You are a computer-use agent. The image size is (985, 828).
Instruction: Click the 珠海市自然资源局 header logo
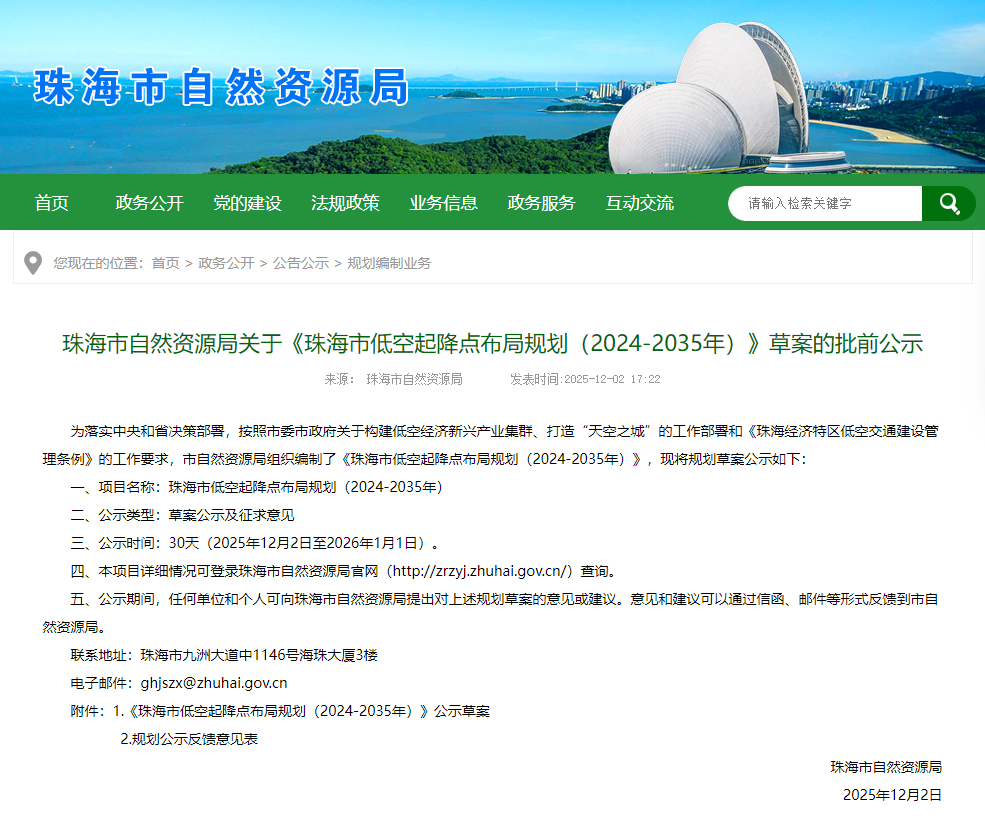(x=221, y=88)
